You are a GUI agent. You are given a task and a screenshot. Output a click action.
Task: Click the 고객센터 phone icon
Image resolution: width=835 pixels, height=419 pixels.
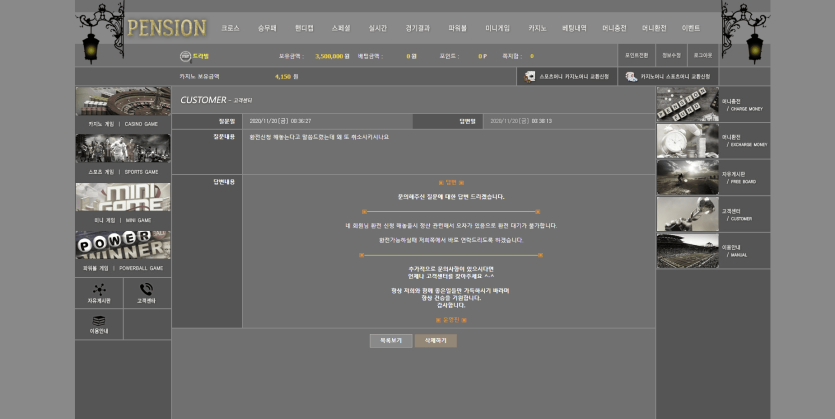[146, 289]
